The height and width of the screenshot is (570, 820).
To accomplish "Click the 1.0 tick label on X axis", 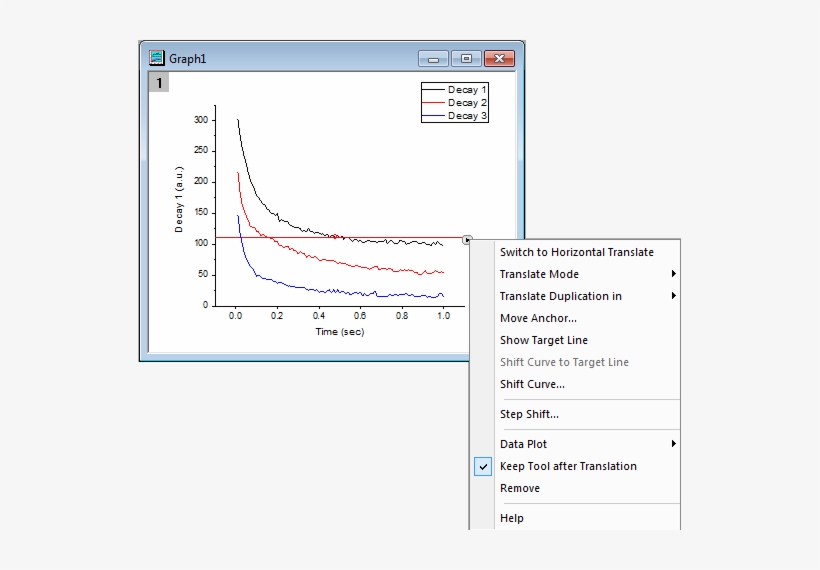I will 443,316.
